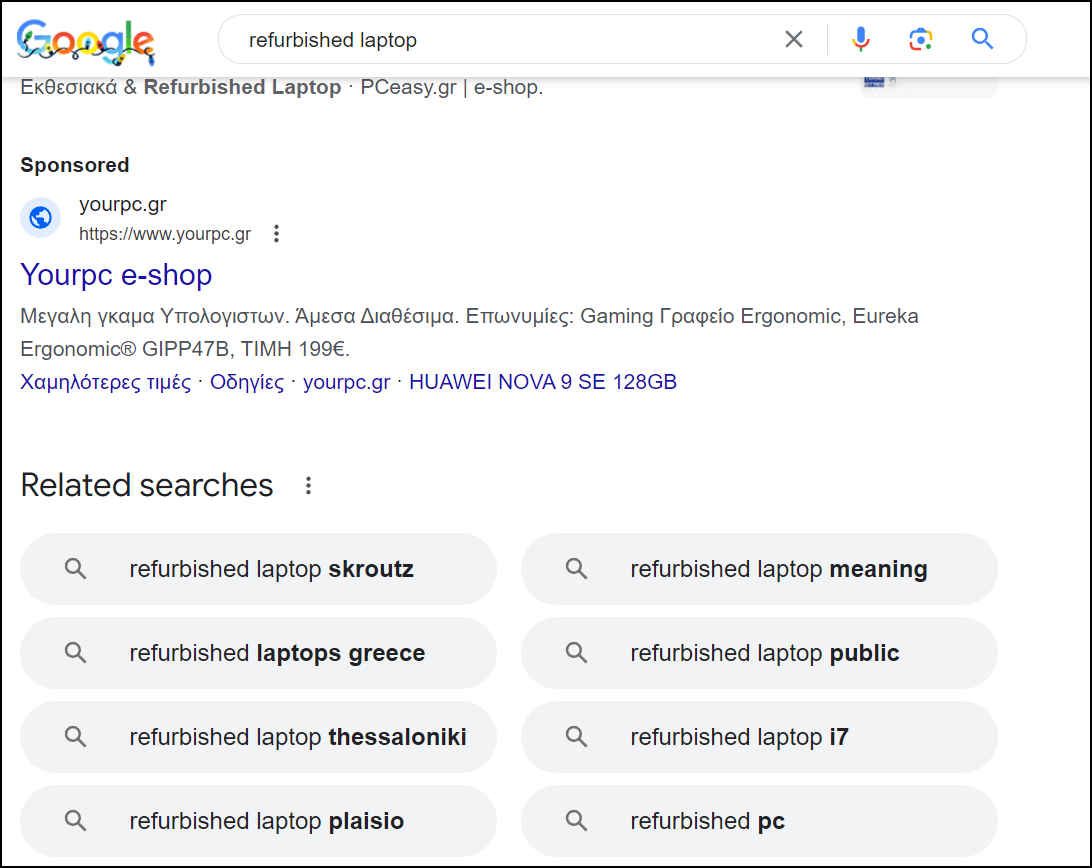Click the yourpc.gr globe favicon

(x=40, y=217)
